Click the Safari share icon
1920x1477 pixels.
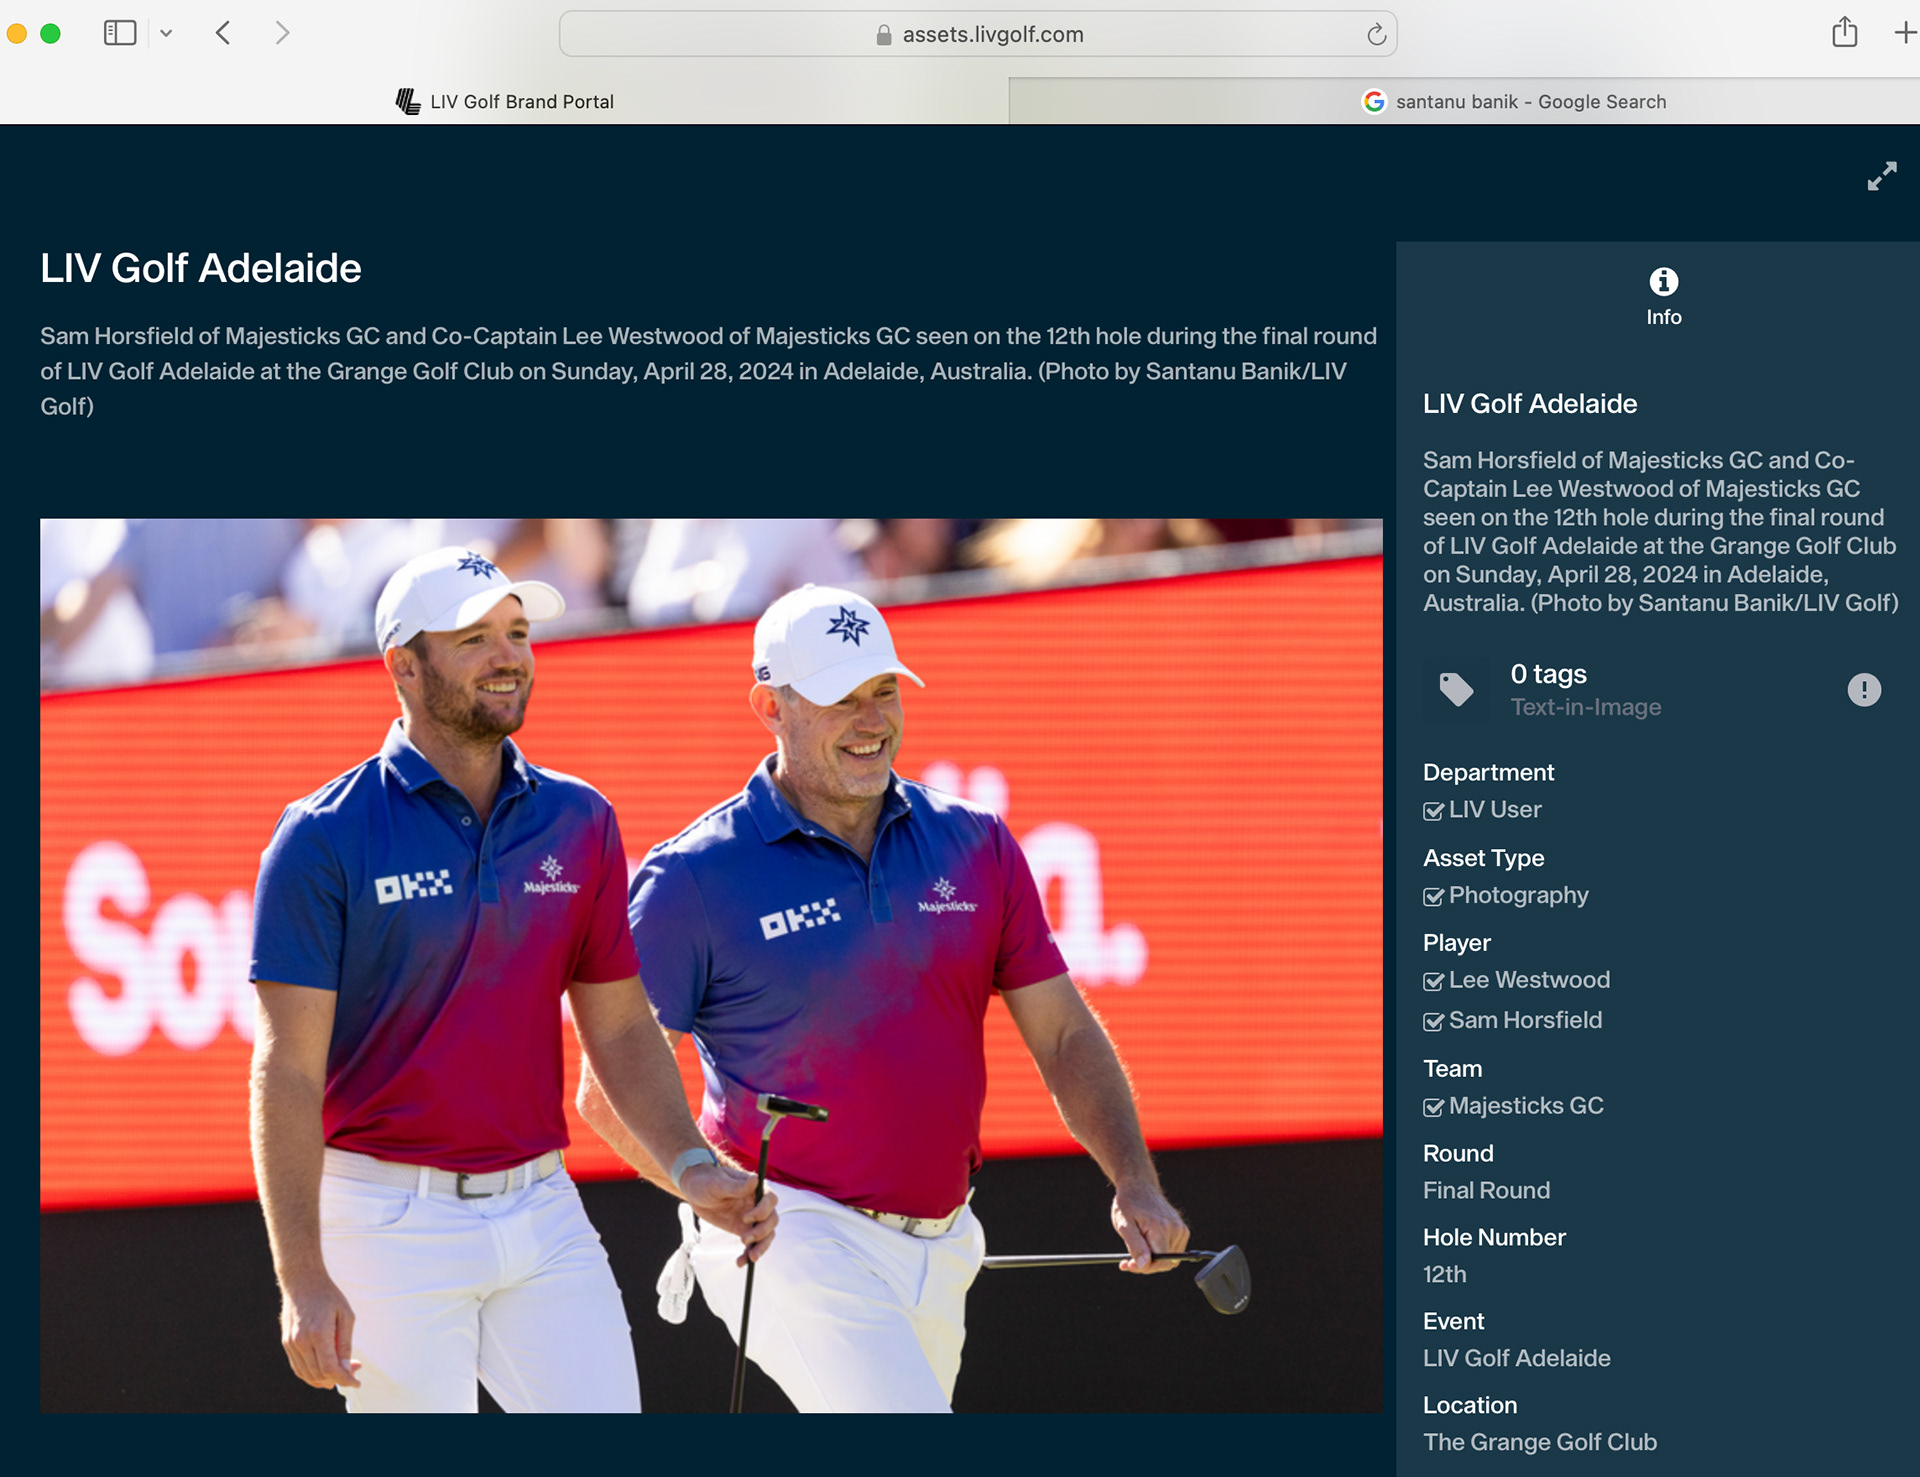(1844, 33)
